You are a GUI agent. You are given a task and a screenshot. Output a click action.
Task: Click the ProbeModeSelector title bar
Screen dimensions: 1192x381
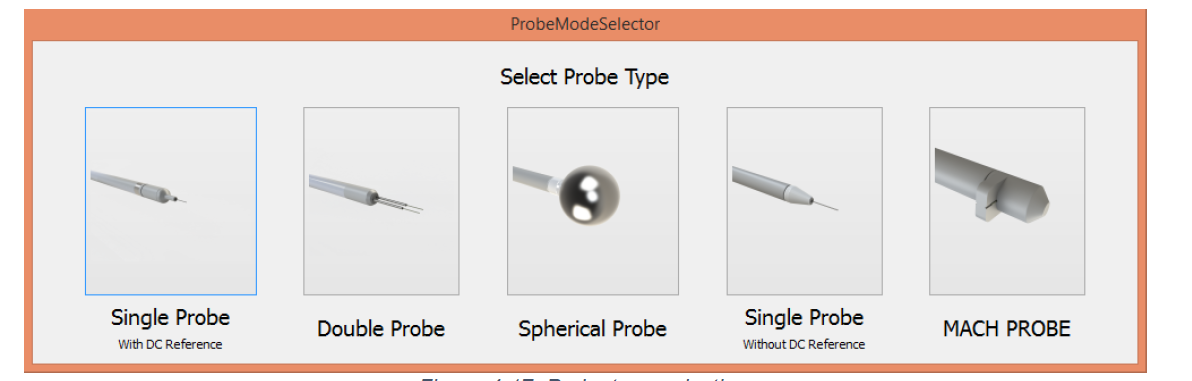click(585, 24)
